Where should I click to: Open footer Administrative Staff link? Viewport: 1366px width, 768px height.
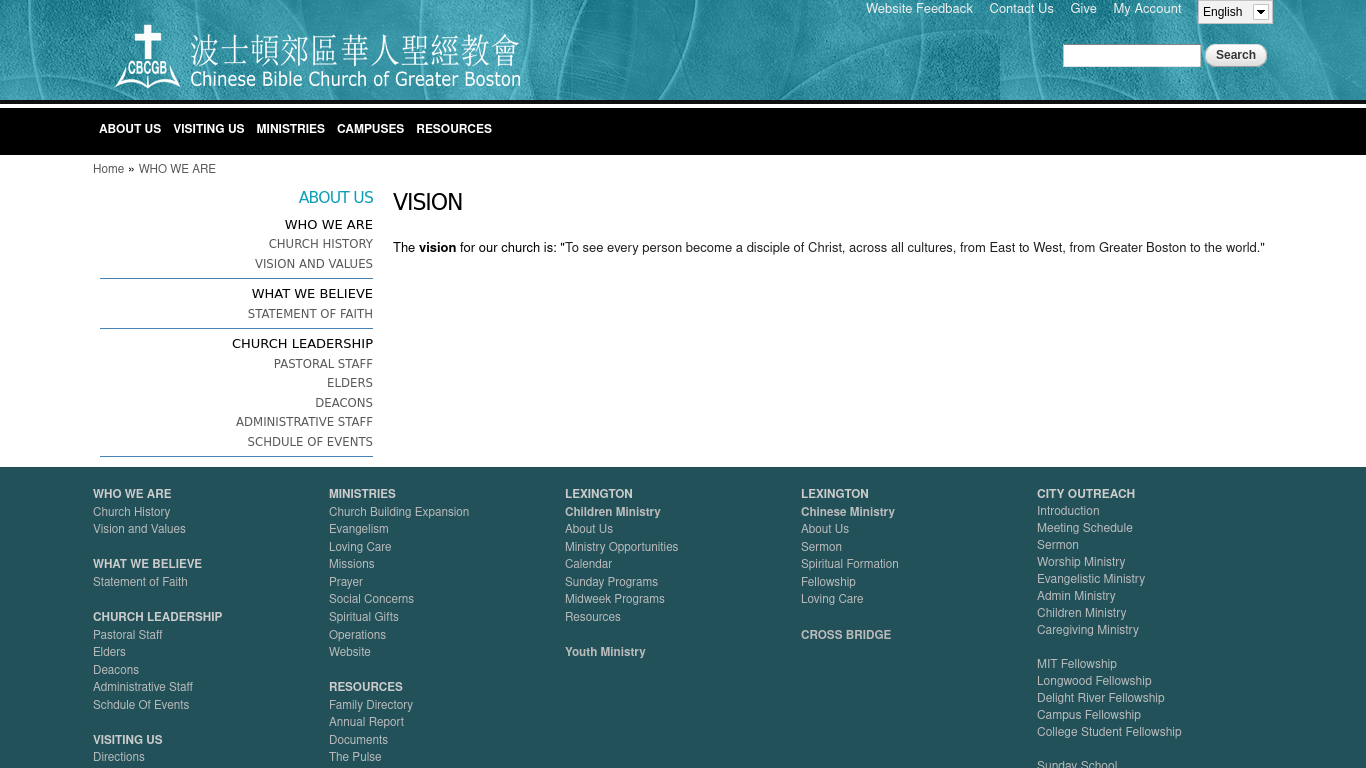click(143, 687)
